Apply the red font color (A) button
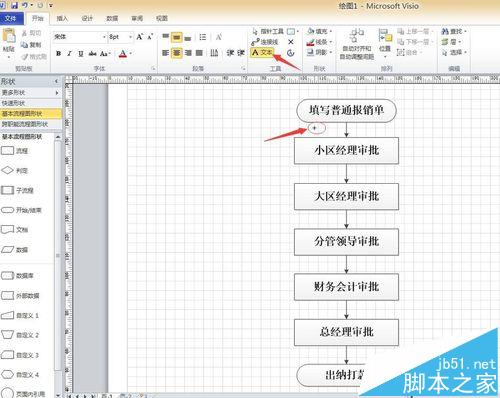Image resolution: width=500 pixels, height=398 pixels. coord(123,53)
